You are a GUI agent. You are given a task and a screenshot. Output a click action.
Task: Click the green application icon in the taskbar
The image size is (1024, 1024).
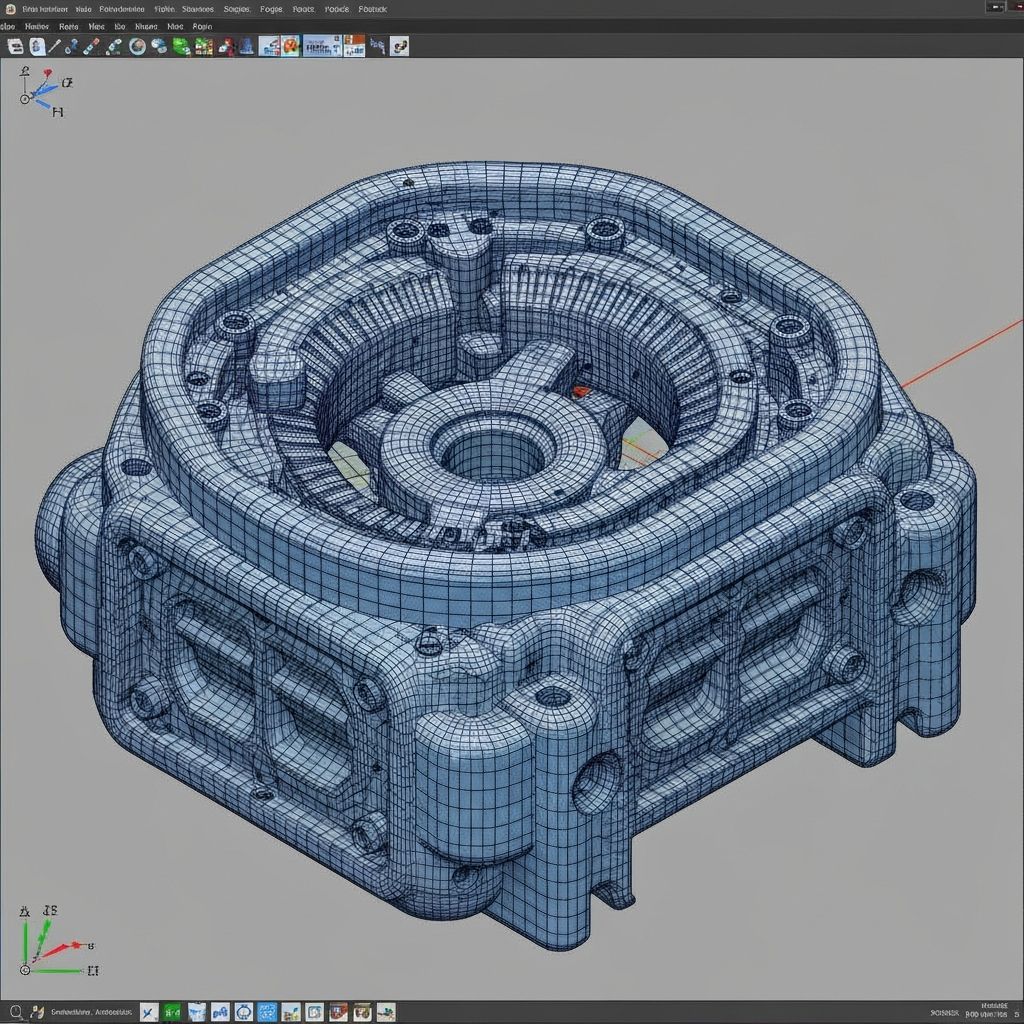point(172,1011)
